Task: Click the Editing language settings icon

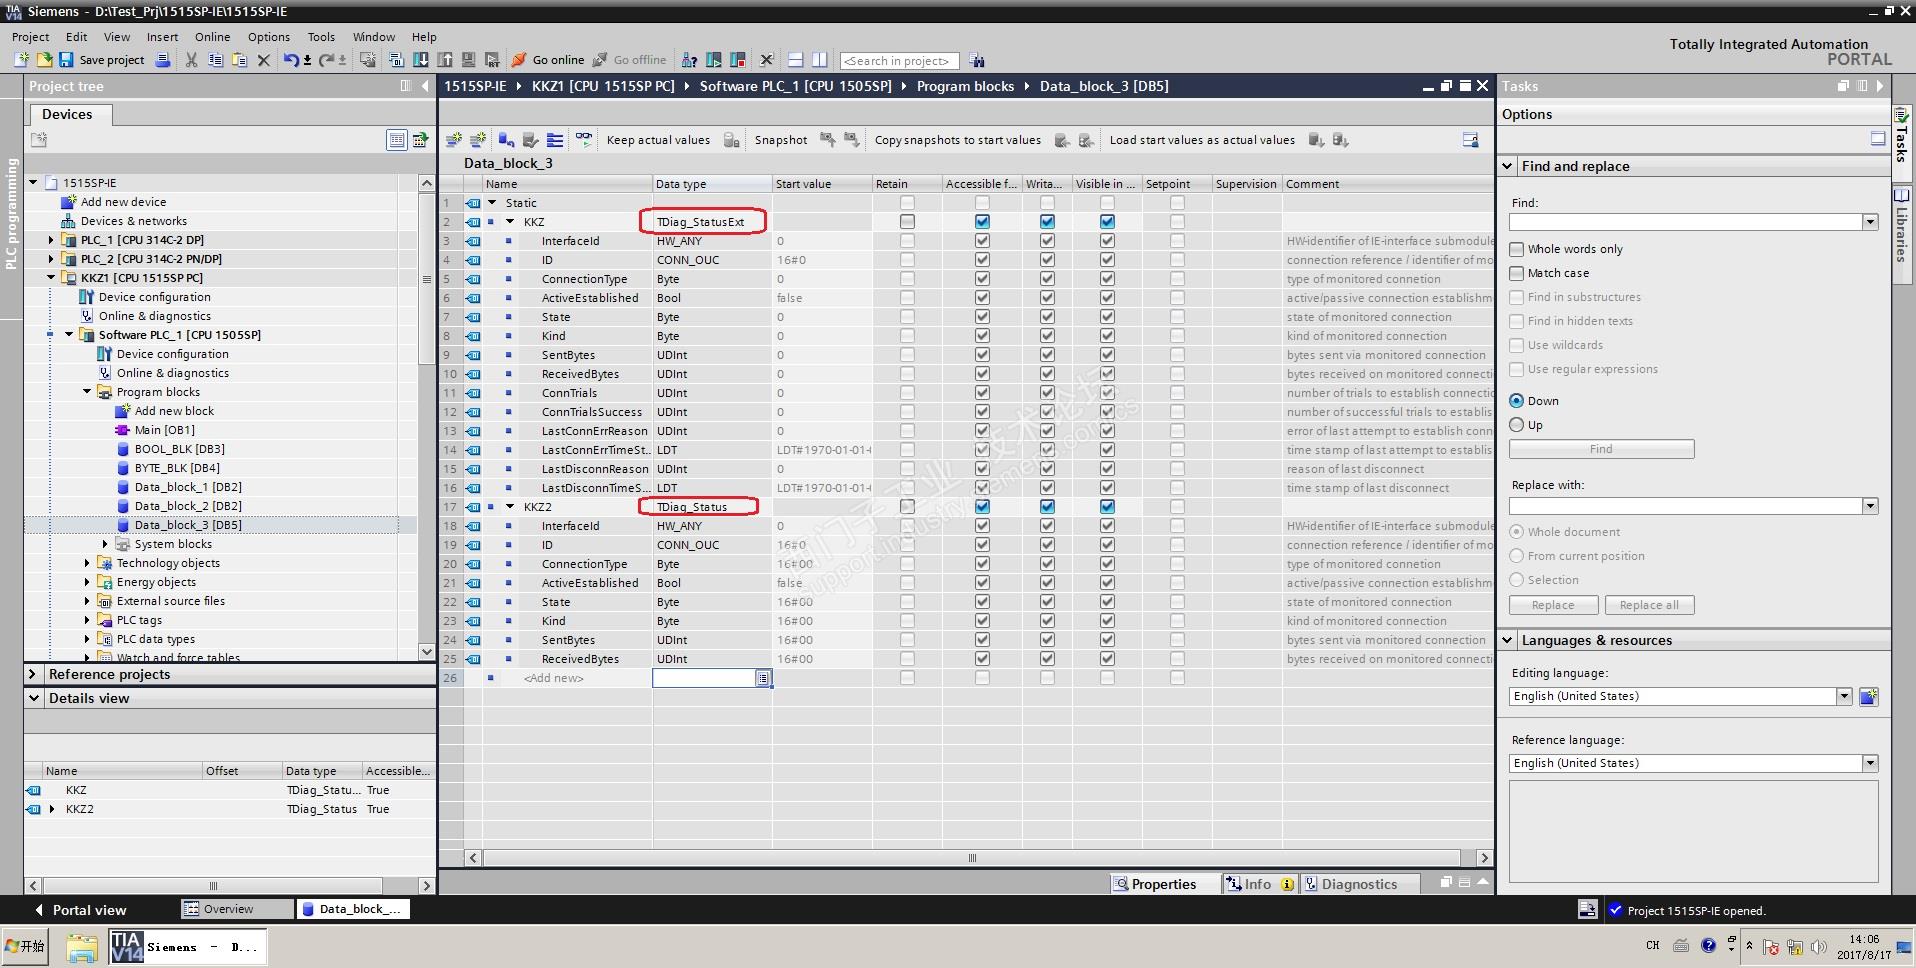Action: 1868,696
